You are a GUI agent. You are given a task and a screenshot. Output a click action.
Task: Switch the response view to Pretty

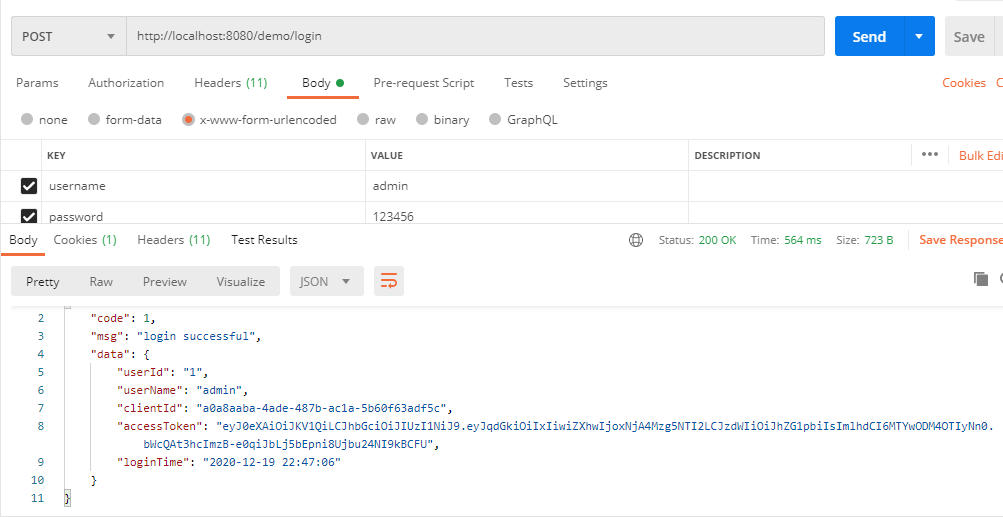43,282
